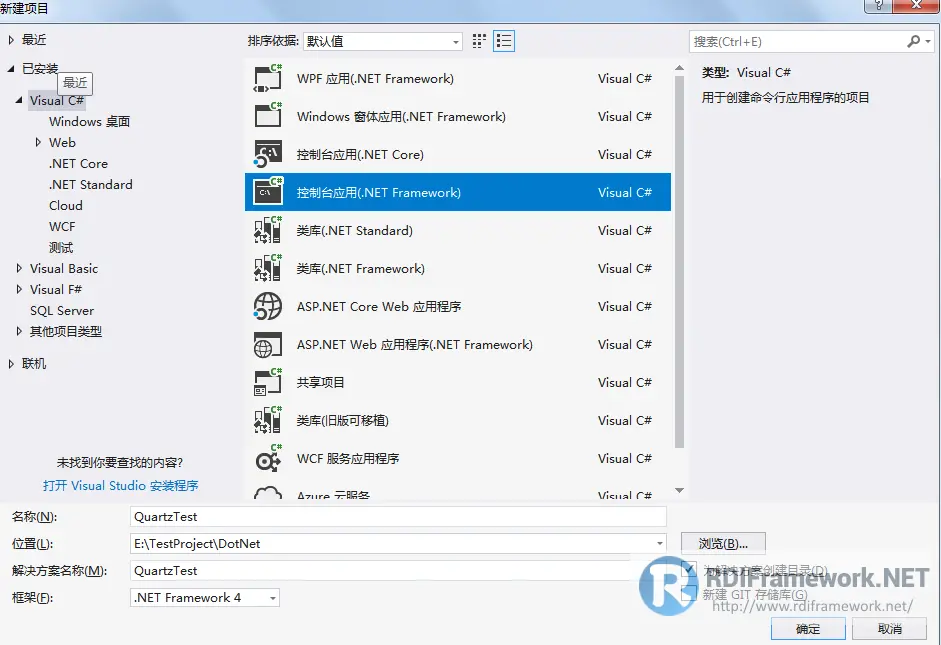
Task: Click the project name (名称) input field
Action: tap(398, 517)
